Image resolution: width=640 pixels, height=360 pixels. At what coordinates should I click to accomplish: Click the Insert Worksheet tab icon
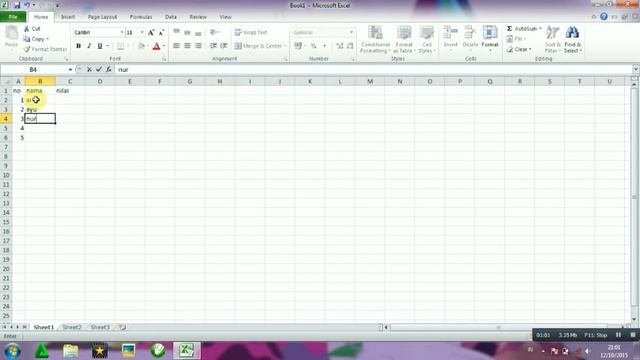pyautogui.click(x=122, y=327)
